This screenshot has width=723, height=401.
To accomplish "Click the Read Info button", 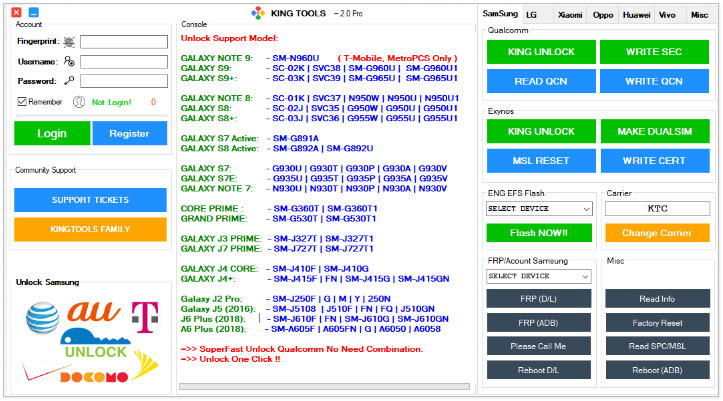I will (x=658, y=299).
